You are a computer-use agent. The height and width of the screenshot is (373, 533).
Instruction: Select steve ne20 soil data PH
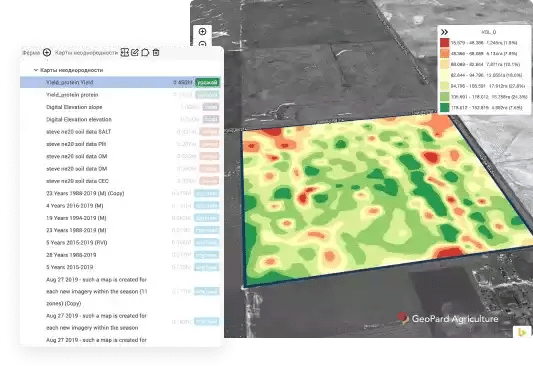point(120,144)
